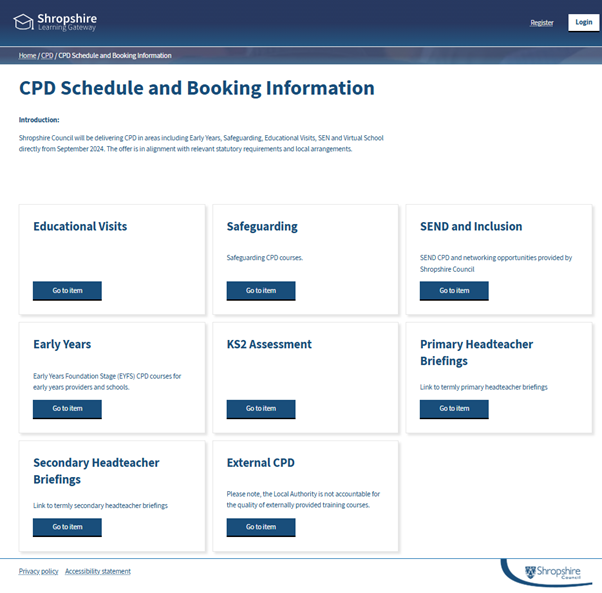
Task: Click the 'Early Years Foundation Stage (EYFS)' description
Action: pyautogui.click(x=107, y=382)
